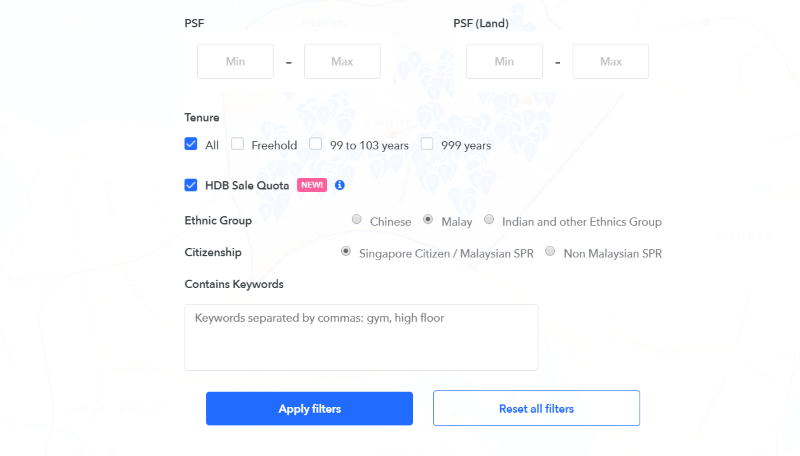
Task: Toggle the HDB Sale Quota checkbox
Action: 191,185
